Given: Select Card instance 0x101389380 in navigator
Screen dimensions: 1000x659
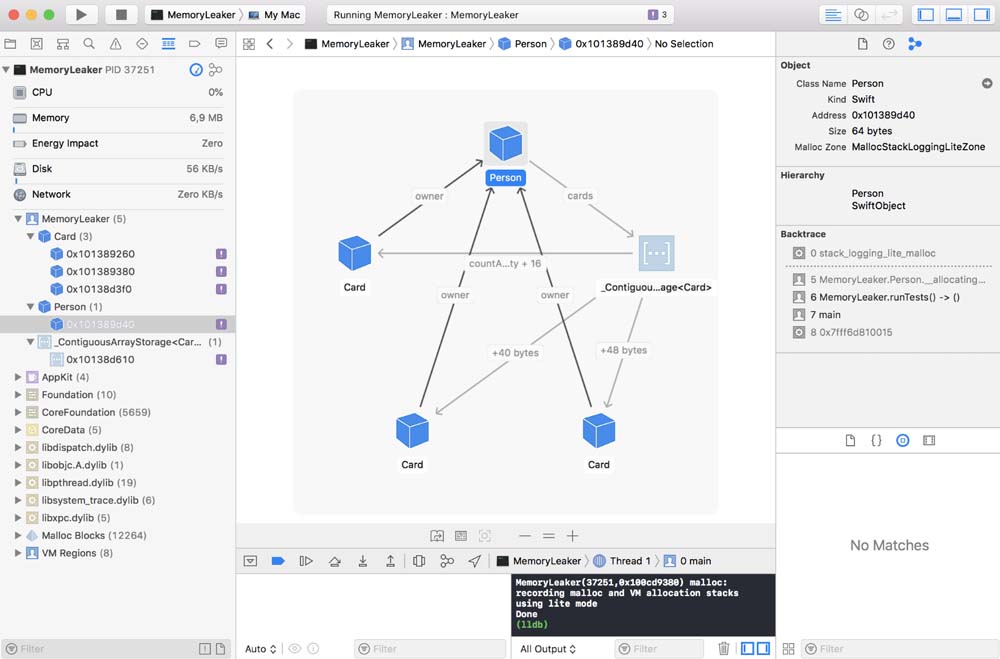Looking at the screenshot, I should click(x=100, y=272).
